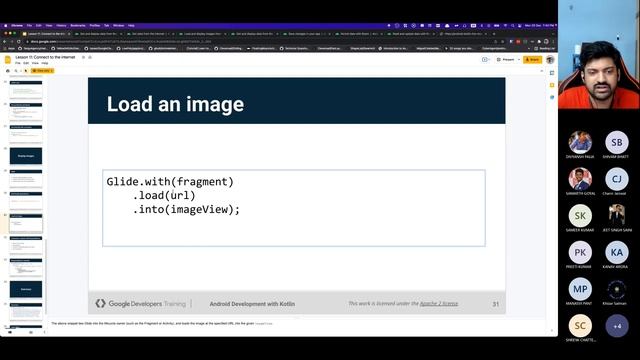Click Android Development with Kotlin footer text
The width and height of the screenshot is (640, 360).
(x=252, y=304)
